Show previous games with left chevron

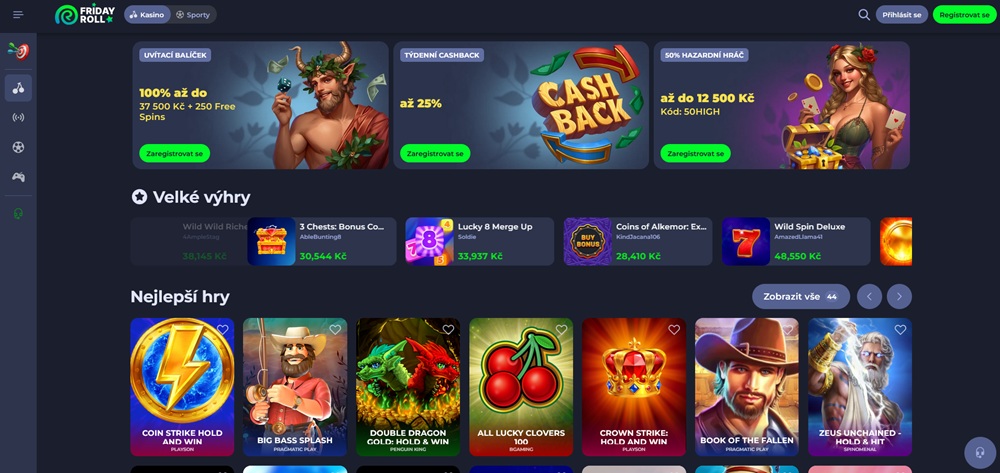869,296
